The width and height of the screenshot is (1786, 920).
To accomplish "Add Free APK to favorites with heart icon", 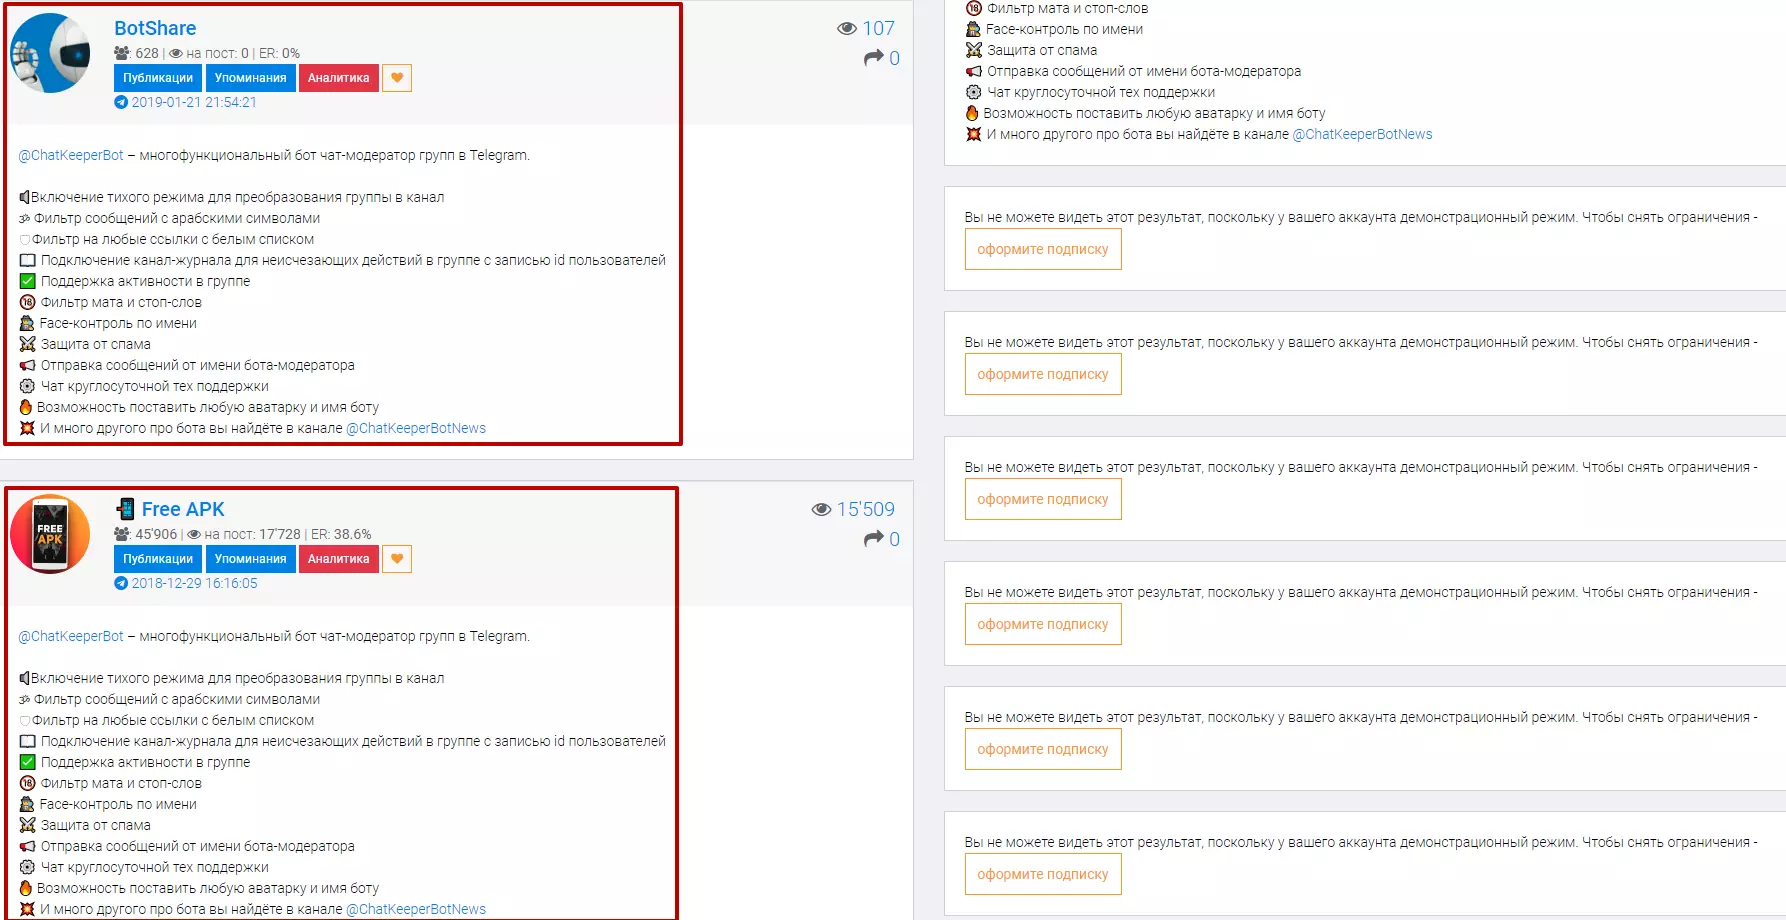I will pyautogui.click(x=397, y=559).
